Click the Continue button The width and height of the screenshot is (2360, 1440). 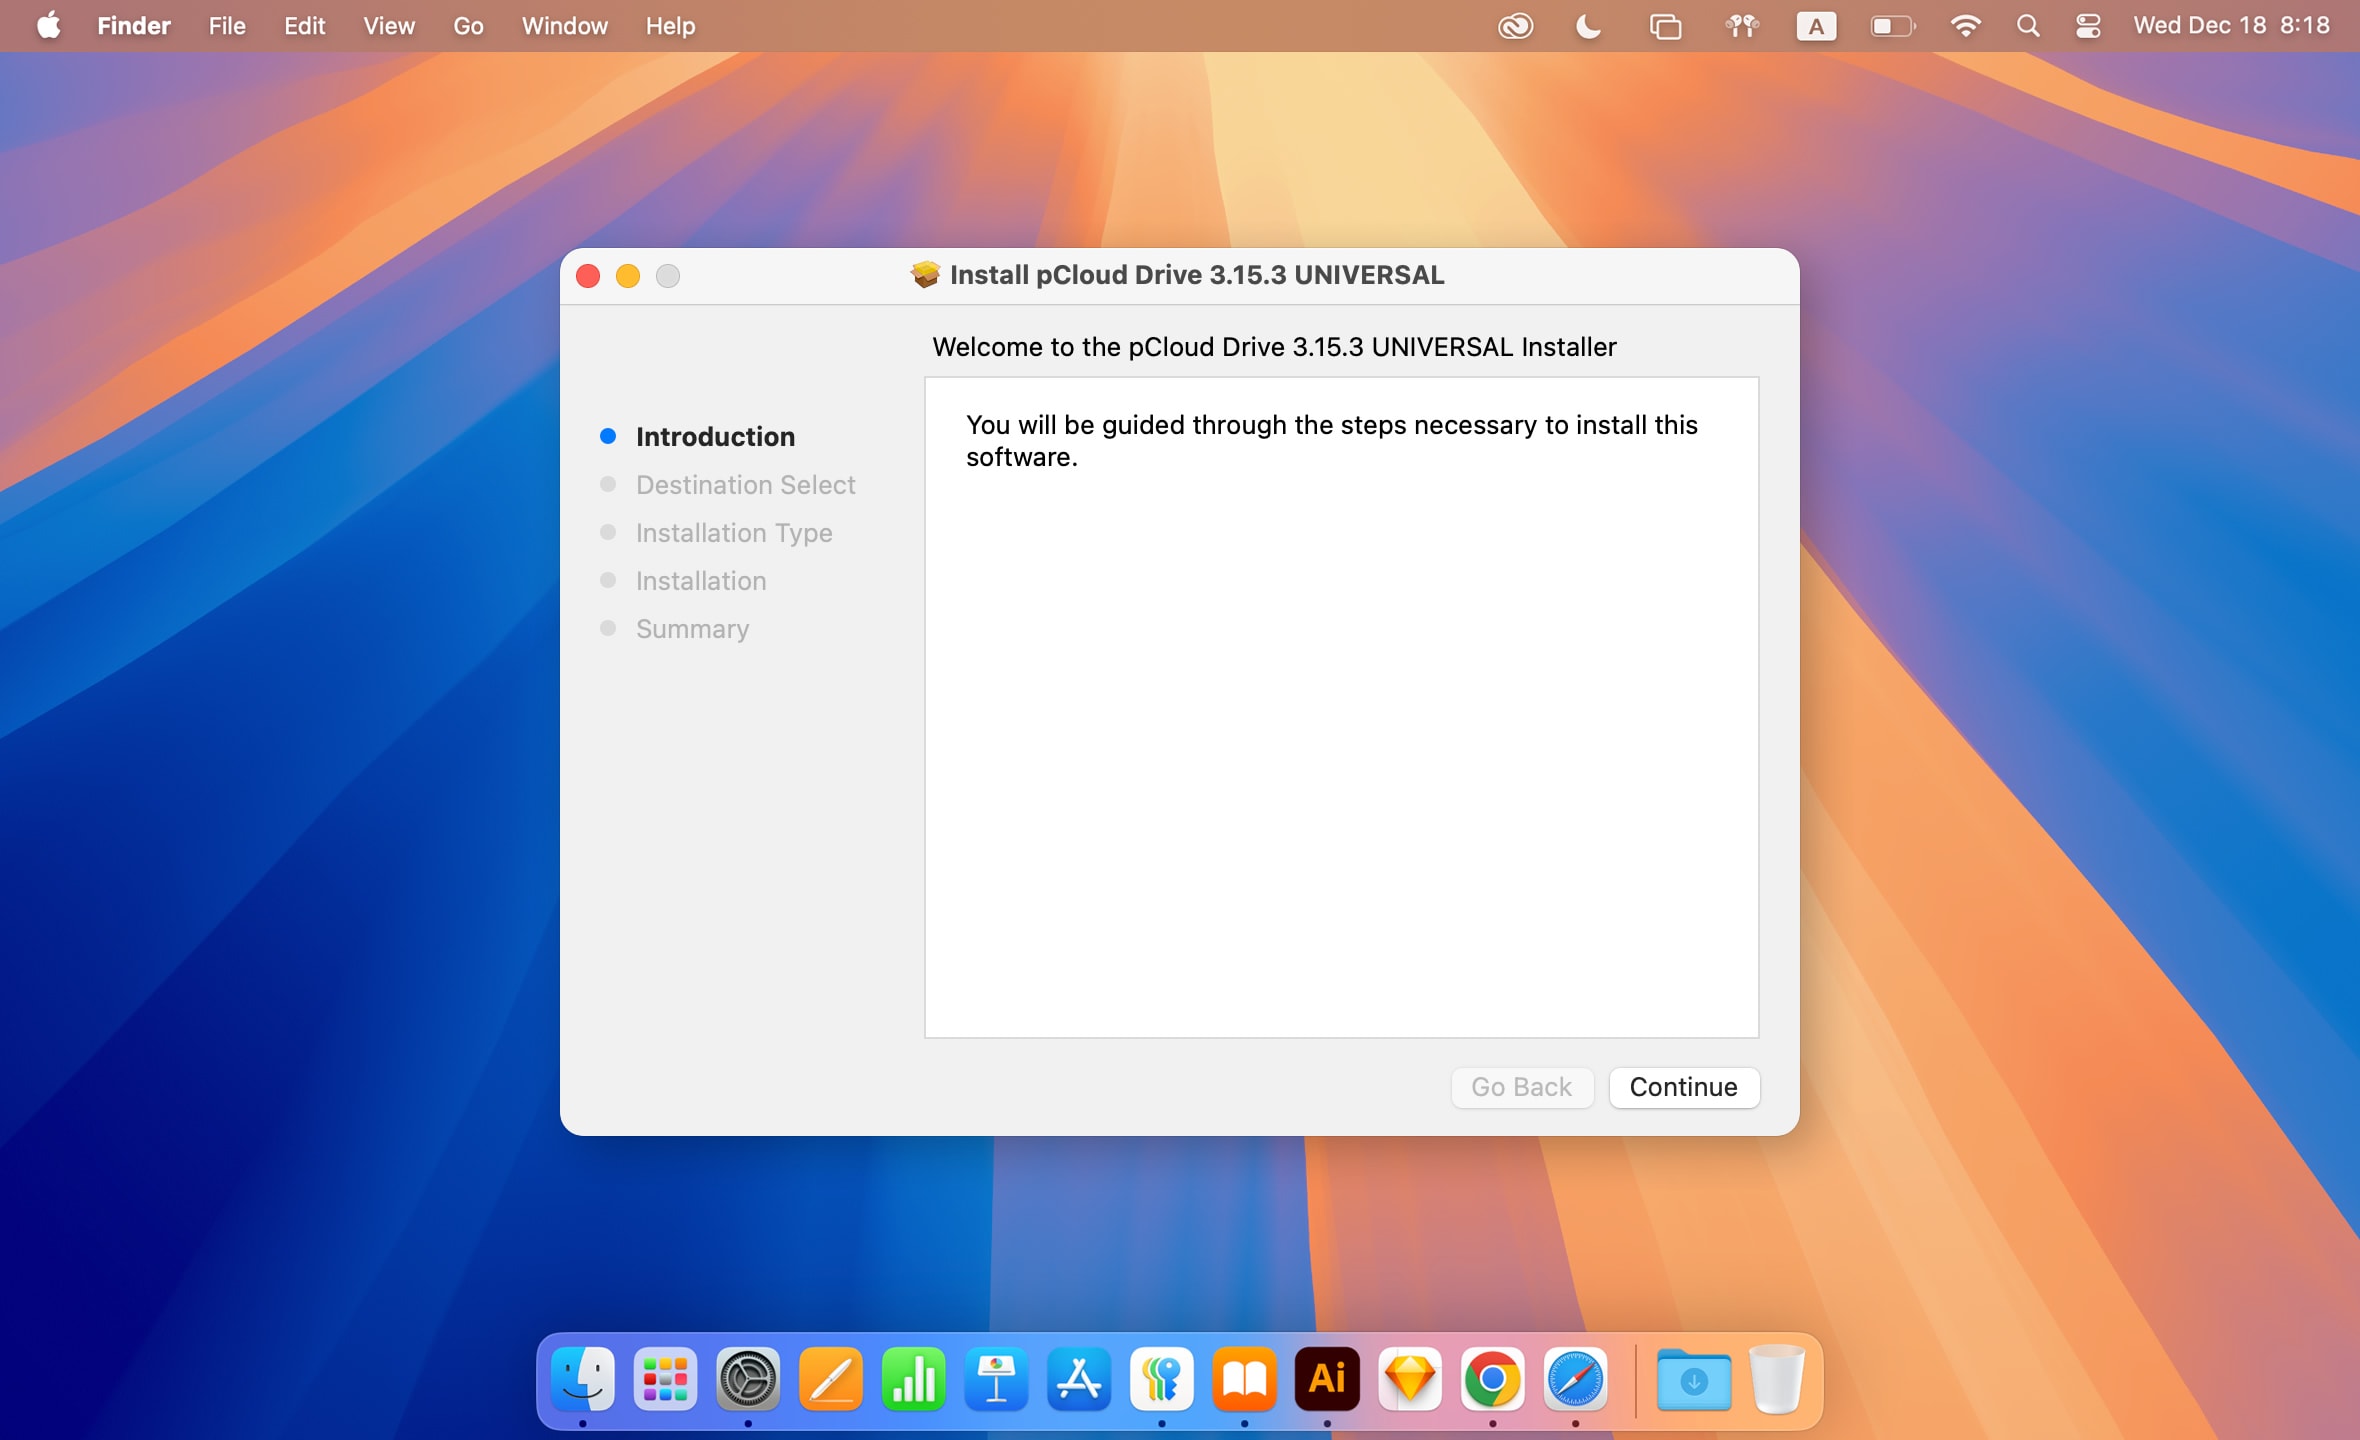1683,1087
